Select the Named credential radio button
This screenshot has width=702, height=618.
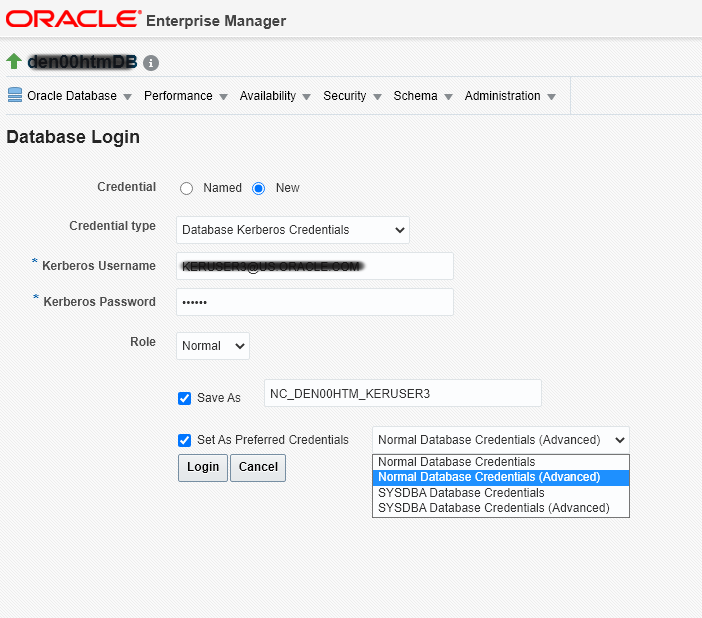pos(186,189)
